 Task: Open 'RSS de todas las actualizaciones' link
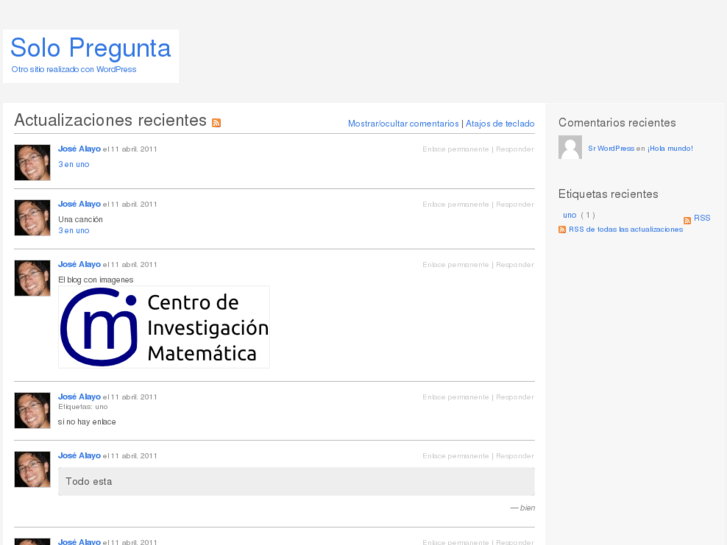[625, 230]
